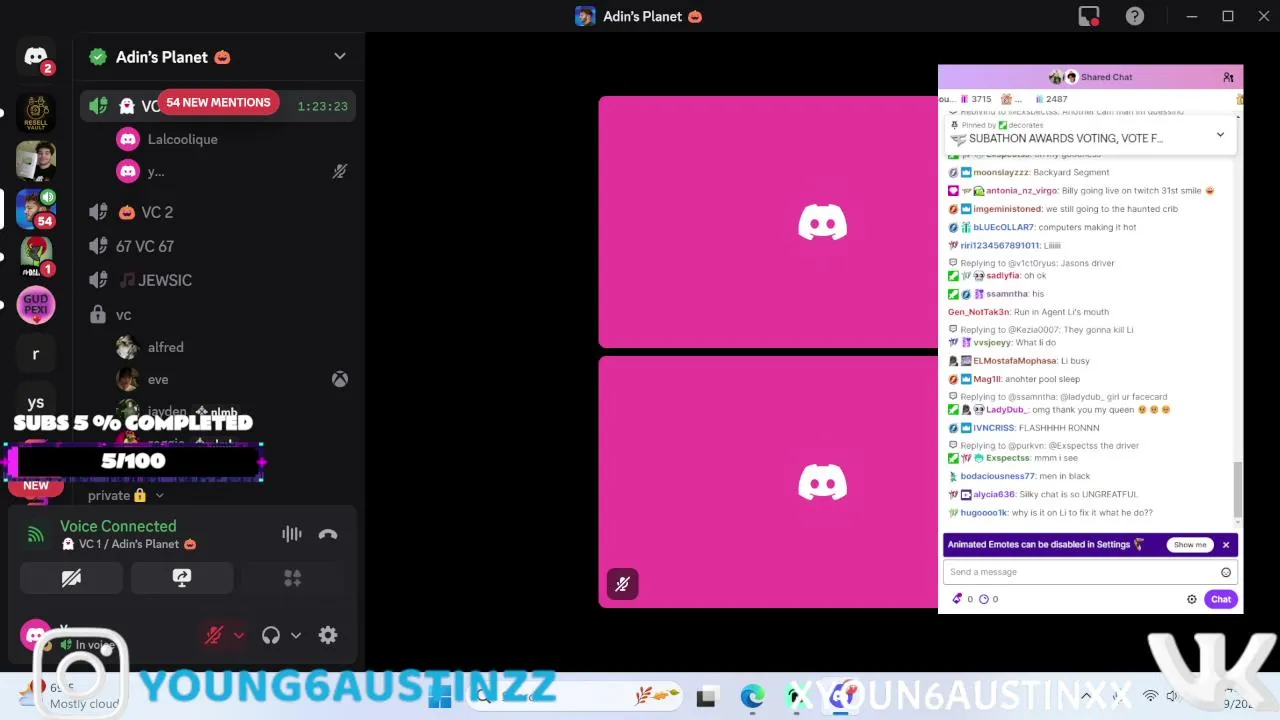The width and height of the screenshot is (1280, 720).
Task: Click Shared Chat header title
Action: point(1106,77)
